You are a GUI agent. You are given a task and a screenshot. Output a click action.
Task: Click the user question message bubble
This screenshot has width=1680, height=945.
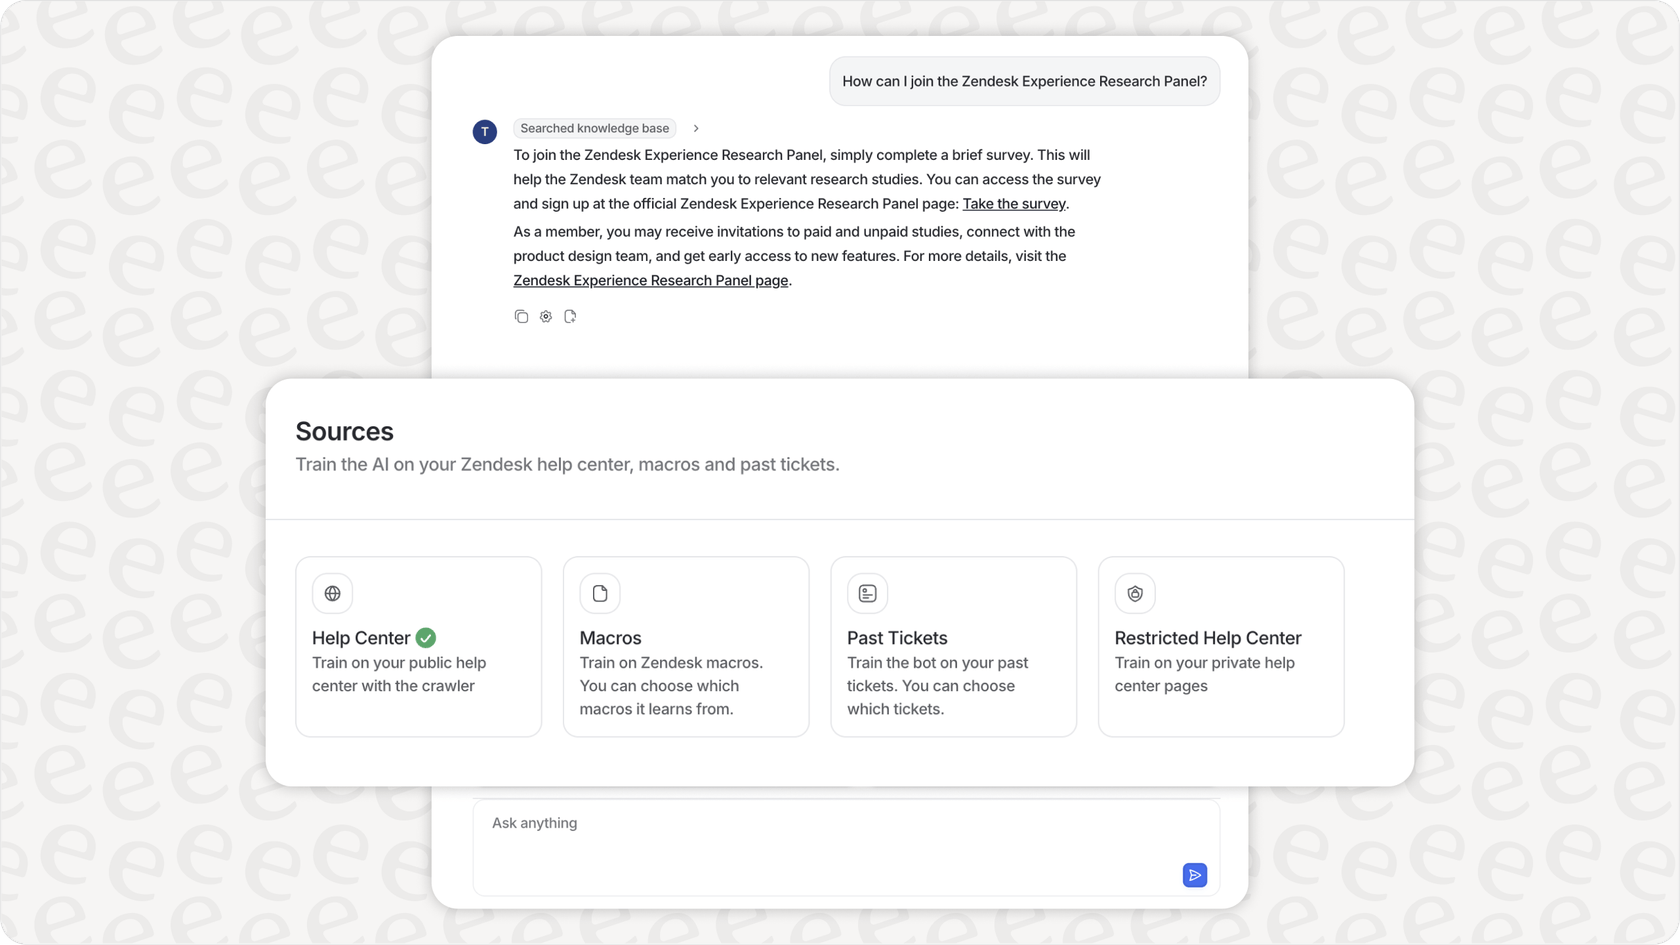pyautogui.click(x=1024, y=82)
